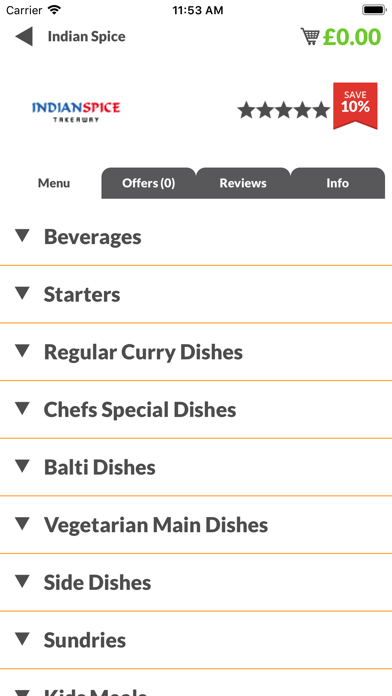This screenshot has height=696, width=392.
Task: Tap the back arrow icon
Action: (x=24, y=36)
